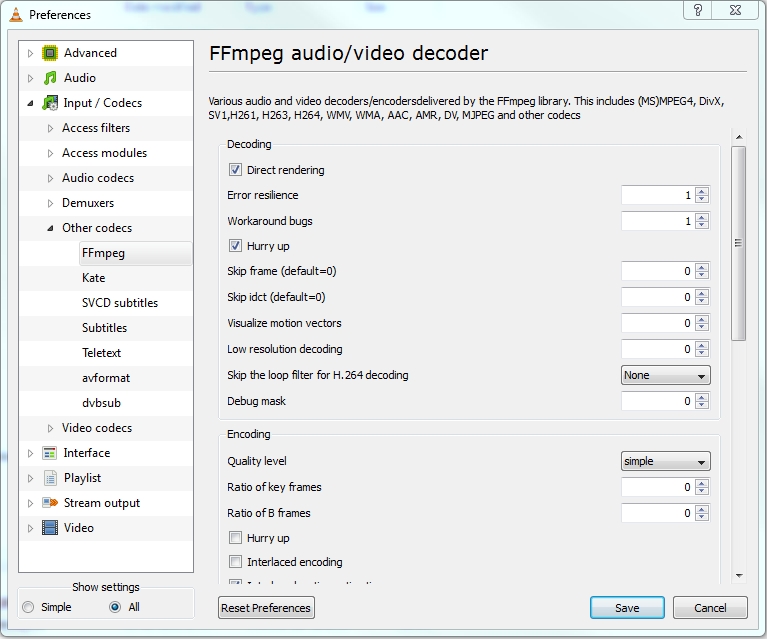Increase Visualize motion vectors value
767x639 pixels.
tap(702, 319)
